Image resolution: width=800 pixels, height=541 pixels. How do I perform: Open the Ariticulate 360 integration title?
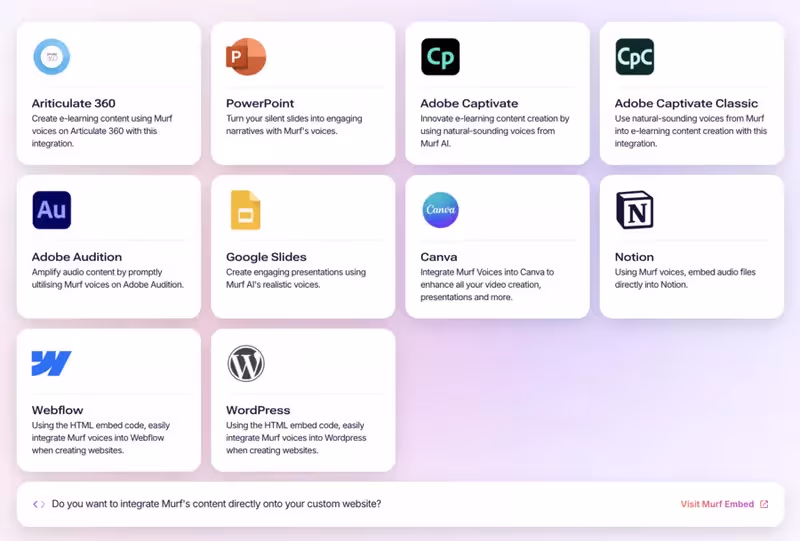(x=73, y=103)
